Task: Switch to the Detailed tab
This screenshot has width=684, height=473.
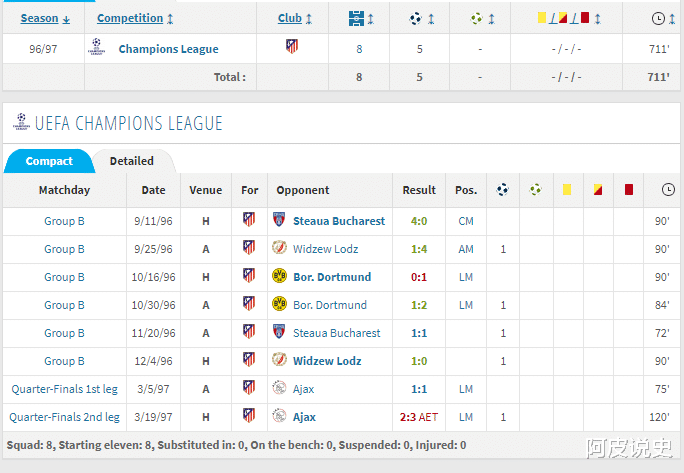Action: pos(131,161)
